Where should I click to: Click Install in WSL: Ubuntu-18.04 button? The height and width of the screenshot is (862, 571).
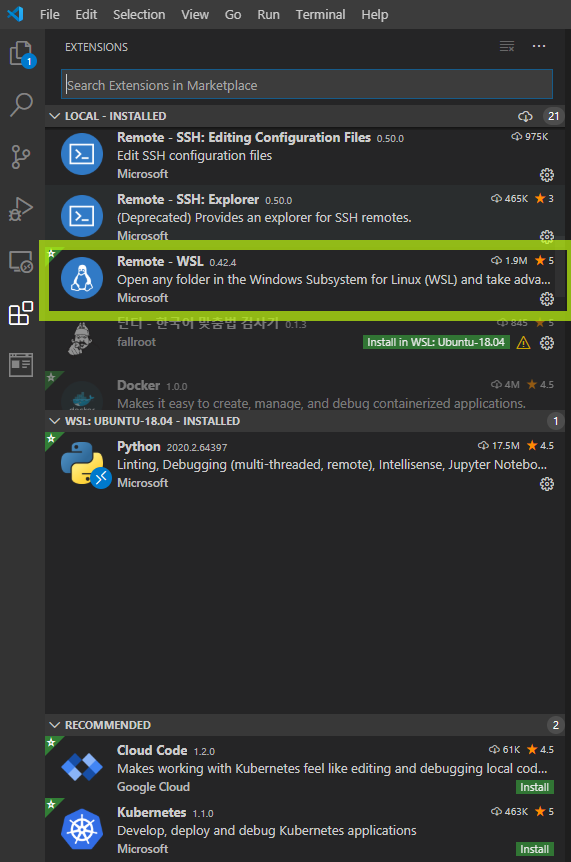pyautogui.click(x=436, y=342)
